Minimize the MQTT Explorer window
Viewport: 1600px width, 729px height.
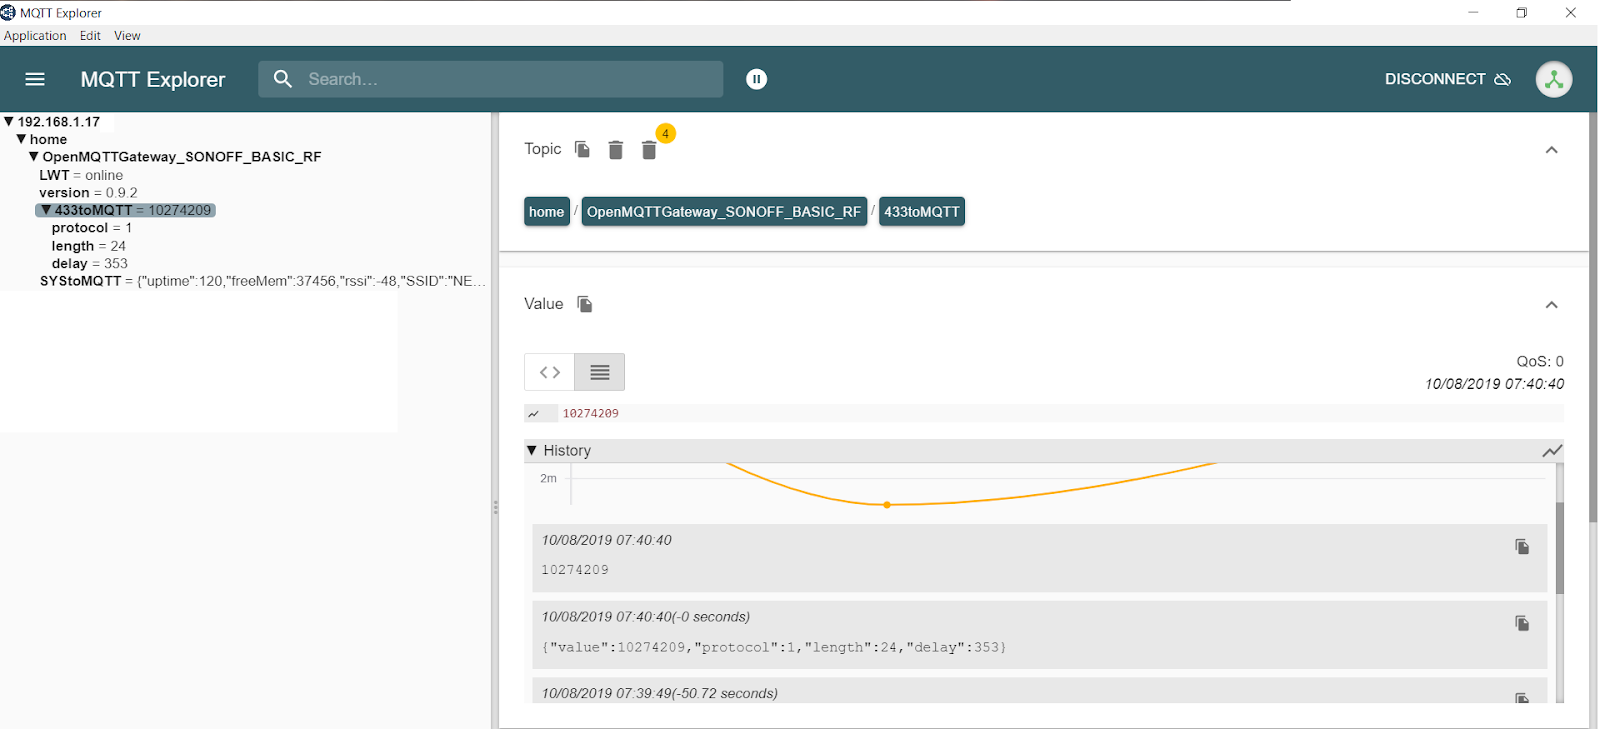pyautogui.click(x=1473, y=13)
